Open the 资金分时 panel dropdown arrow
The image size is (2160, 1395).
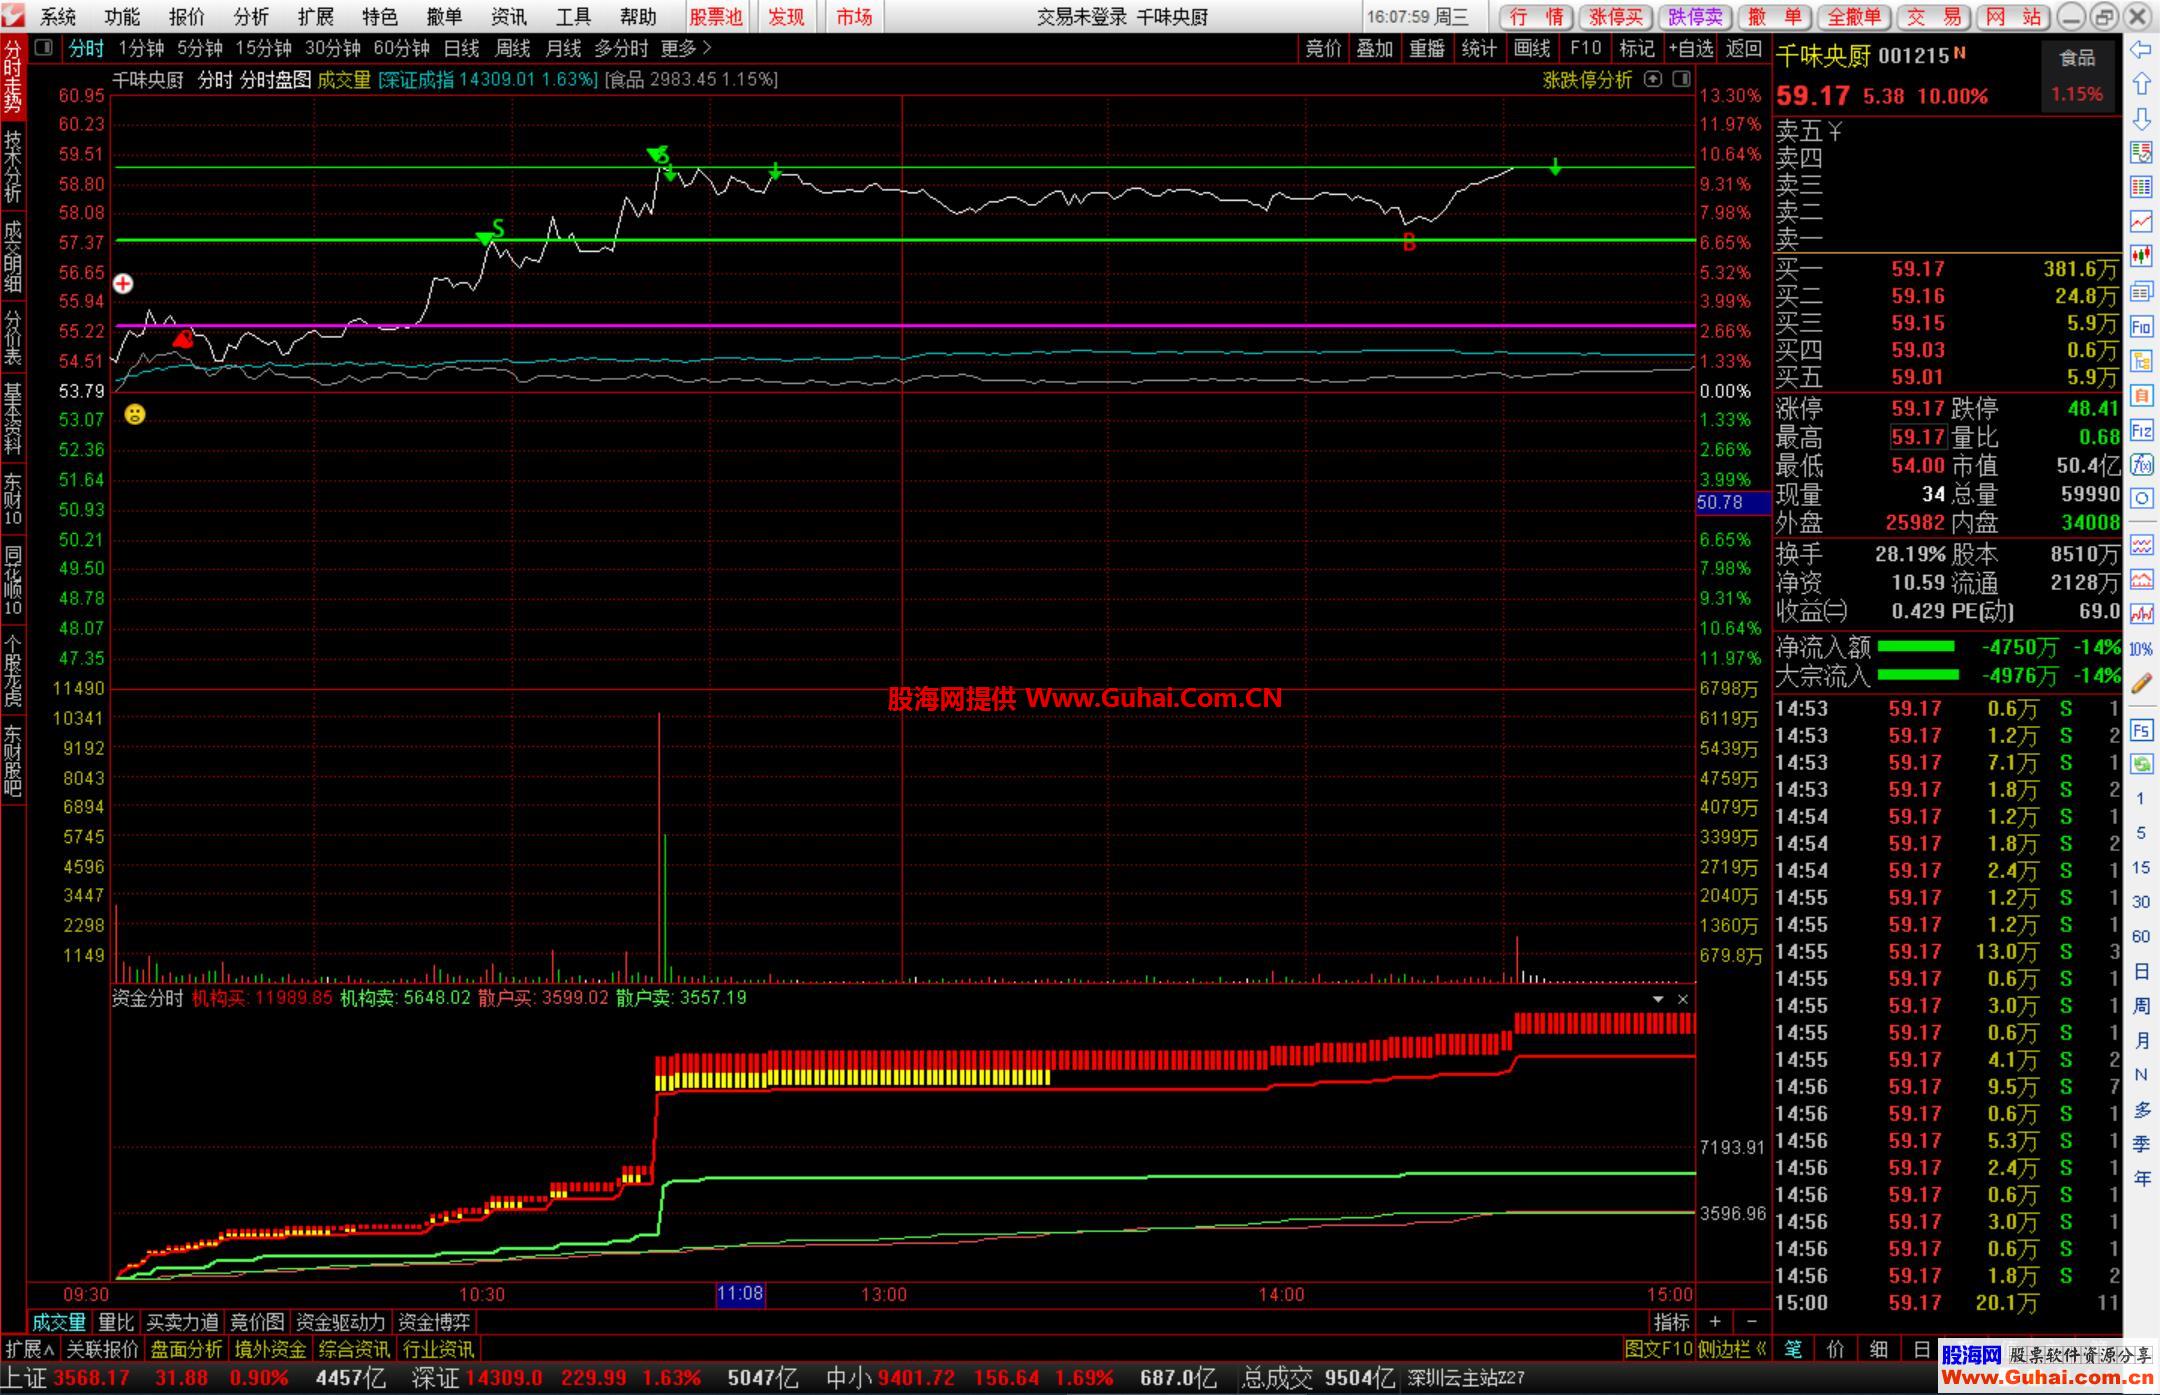[x=1658, y=999]
